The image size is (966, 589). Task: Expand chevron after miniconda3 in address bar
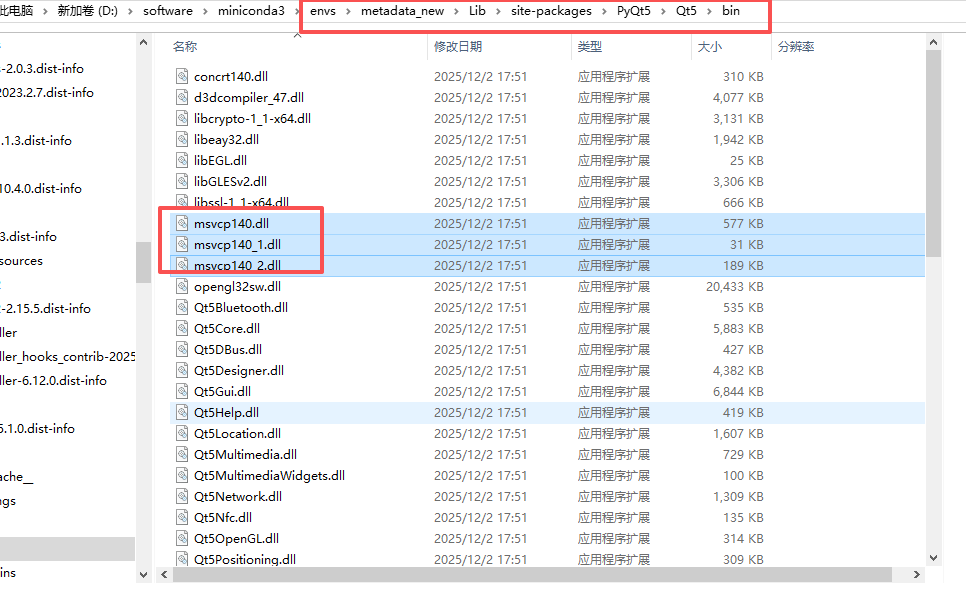(298, 12)
